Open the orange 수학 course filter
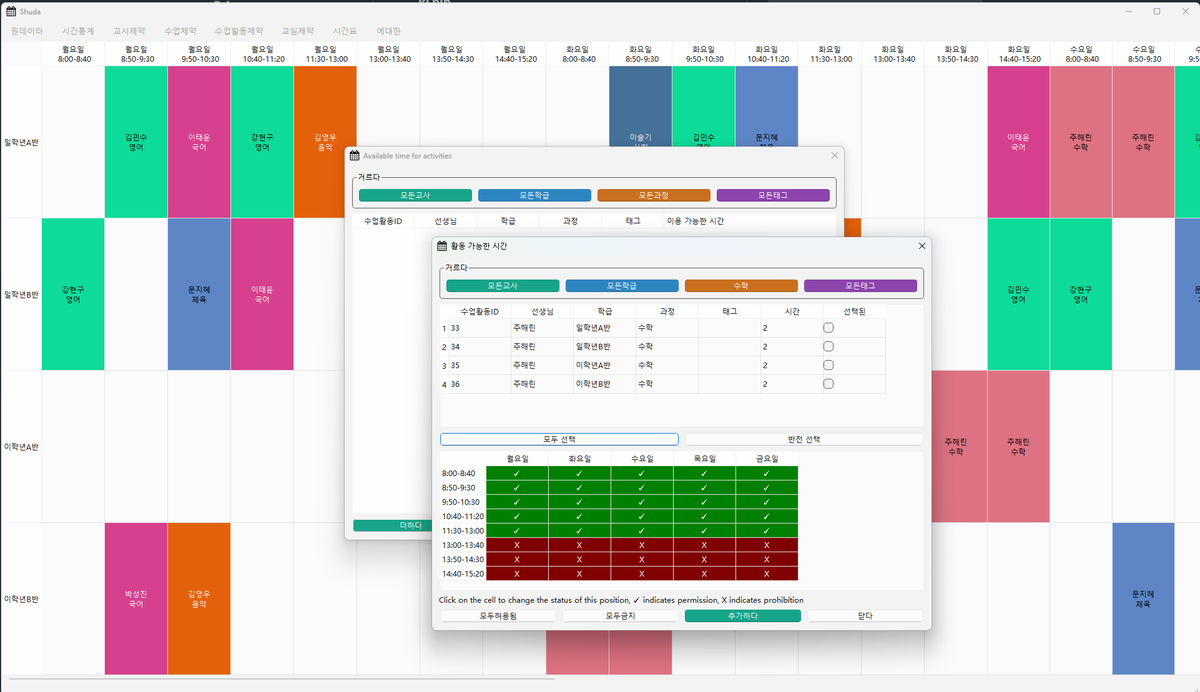This screenshot has height=692, width=1200. coord(741,286)
